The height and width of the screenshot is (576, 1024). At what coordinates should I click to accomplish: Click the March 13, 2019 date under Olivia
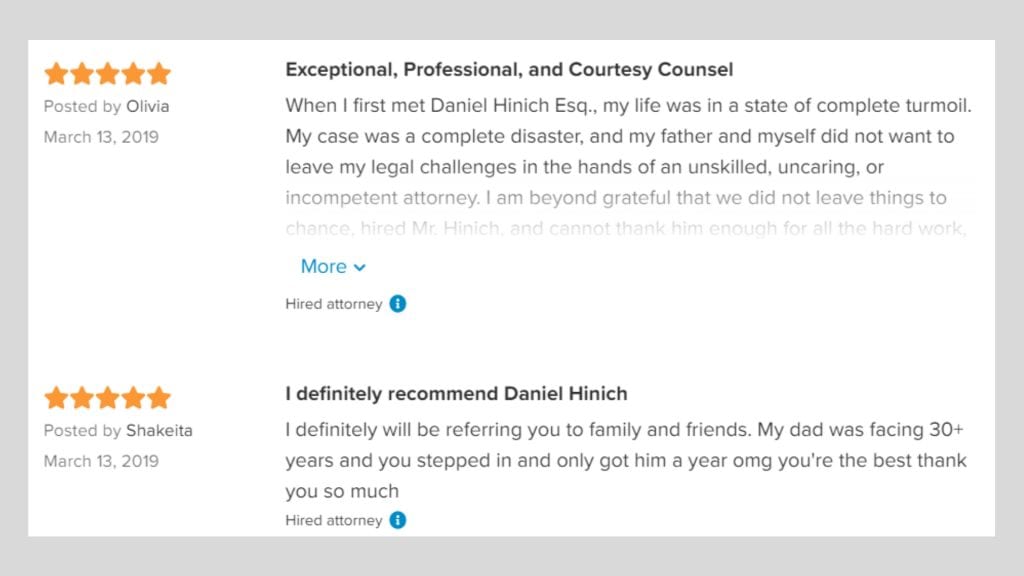(x=101, y=137)
